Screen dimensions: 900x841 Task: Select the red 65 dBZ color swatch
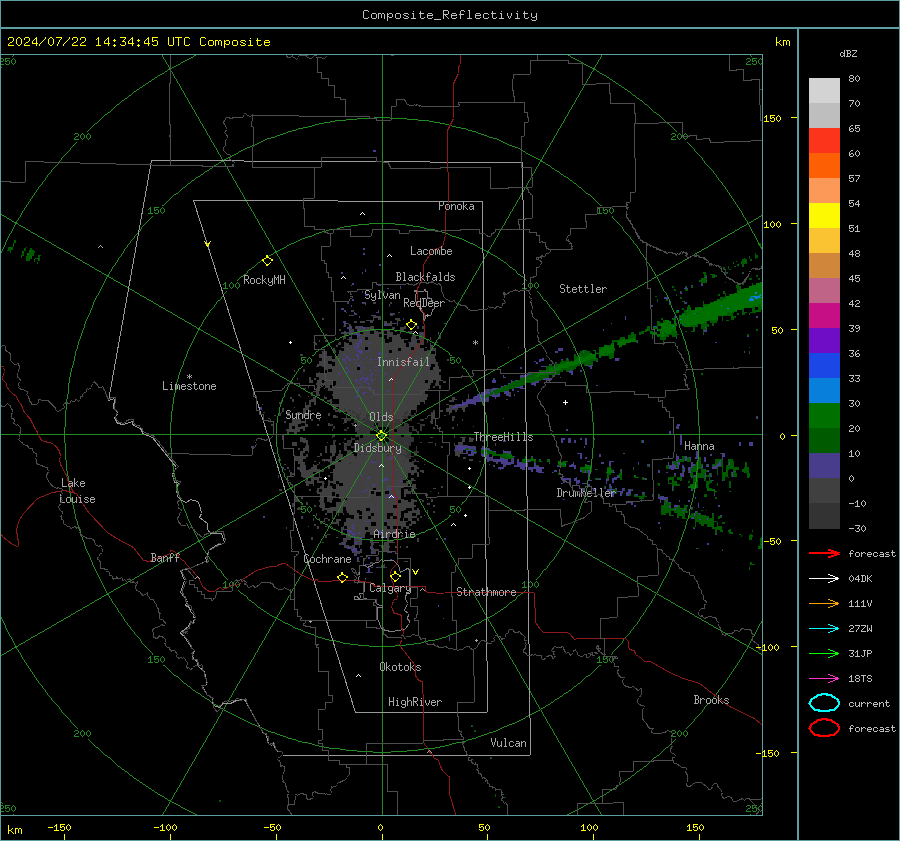click(824, 140)
